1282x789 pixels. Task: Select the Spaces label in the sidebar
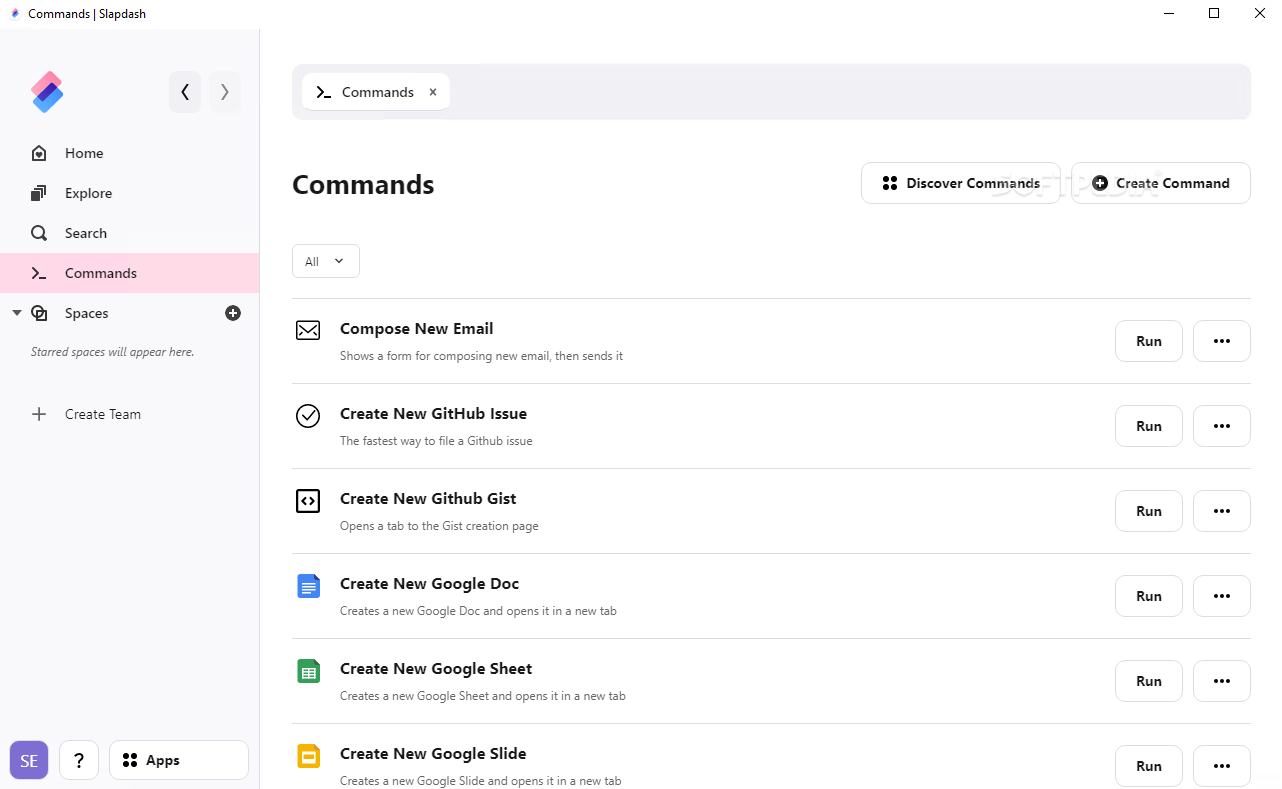[x=86, y=313]
